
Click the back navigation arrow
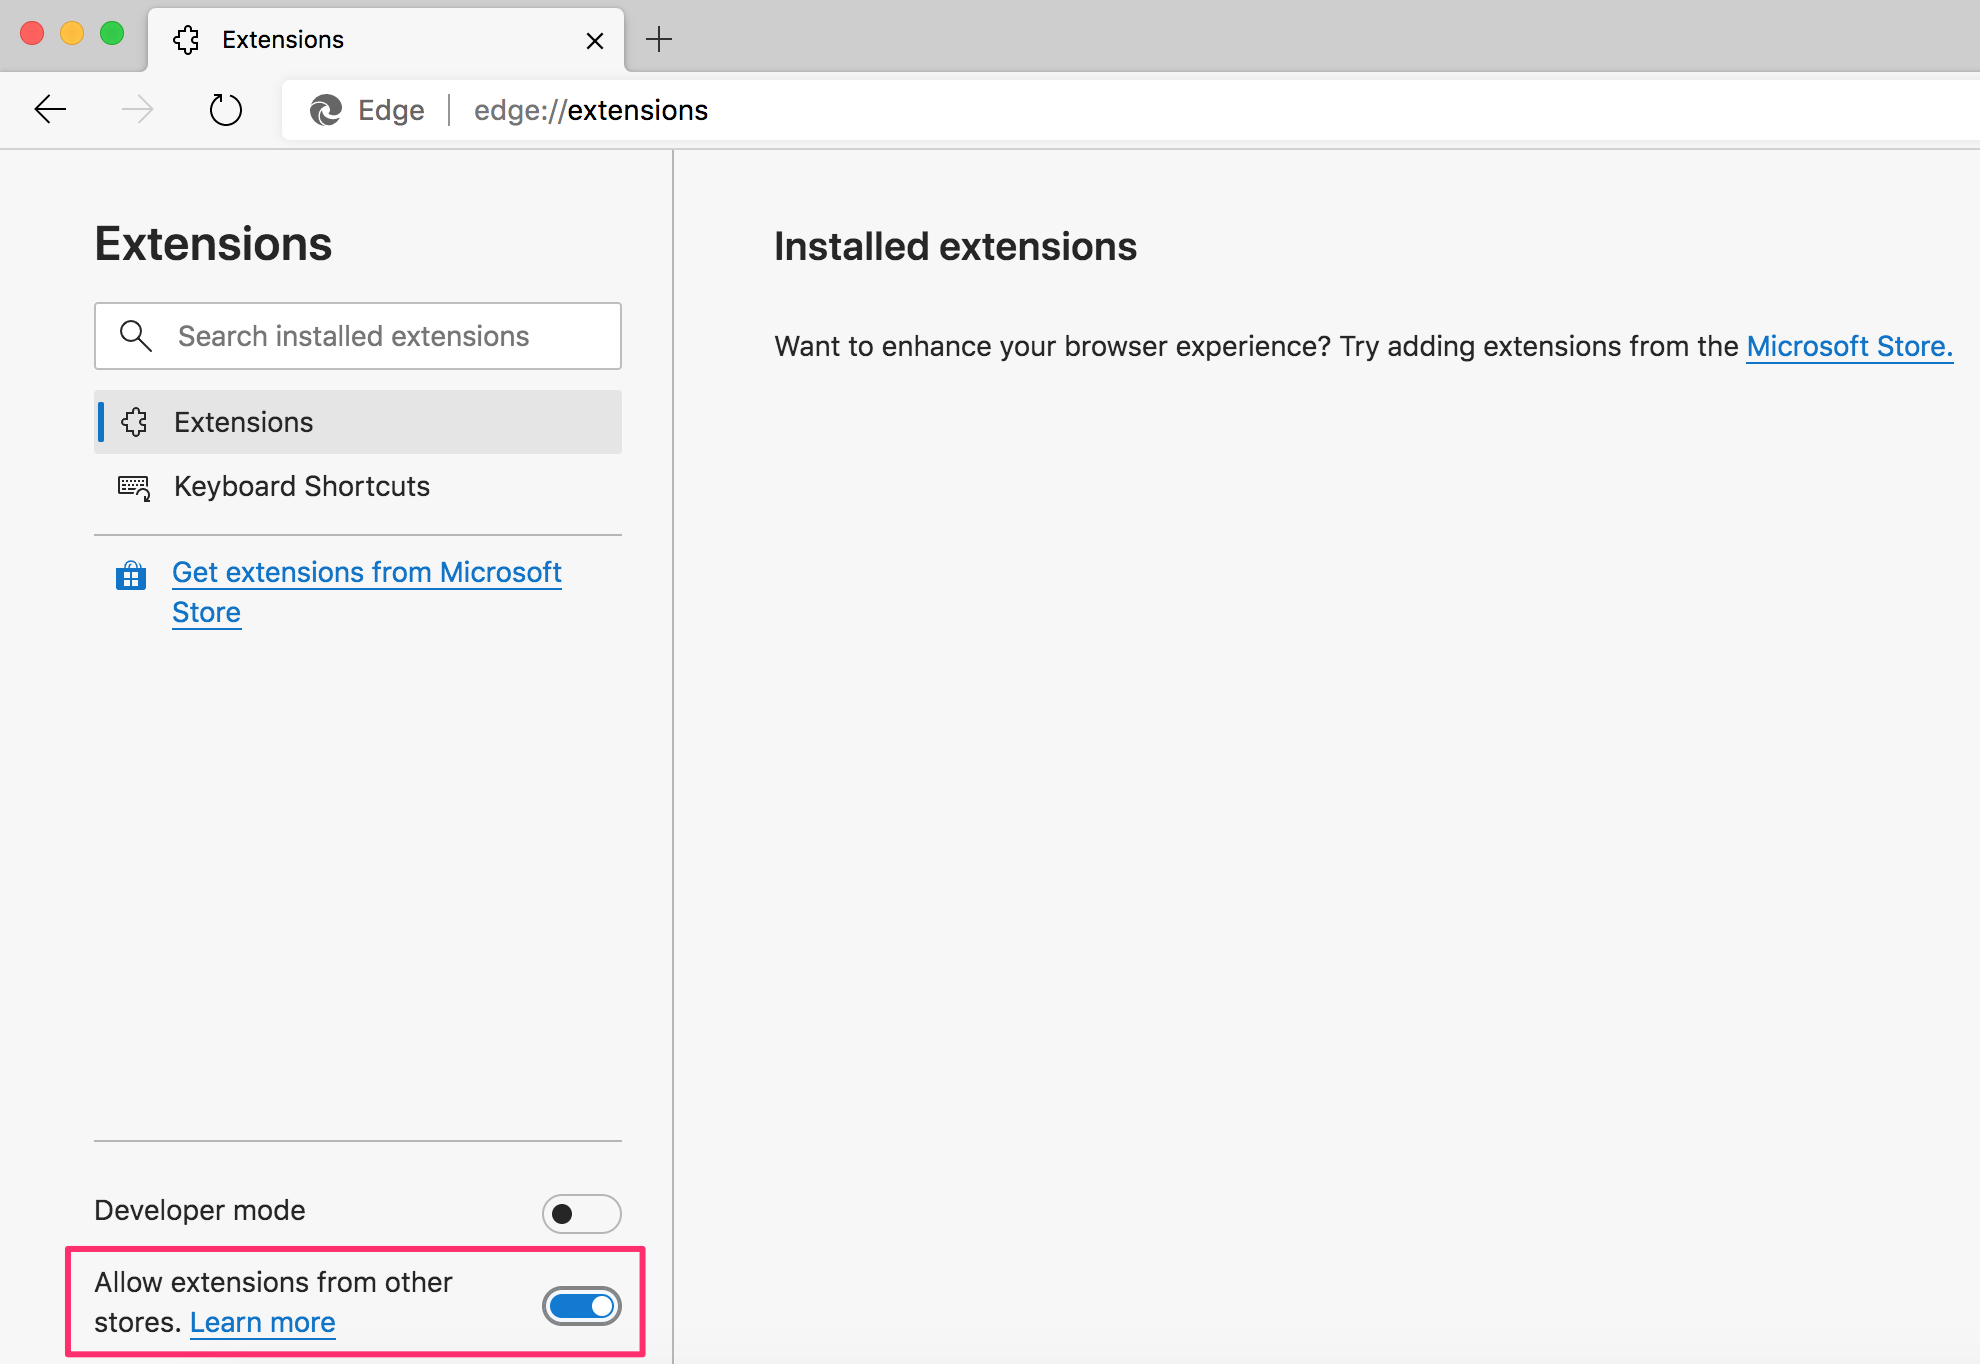50,110
